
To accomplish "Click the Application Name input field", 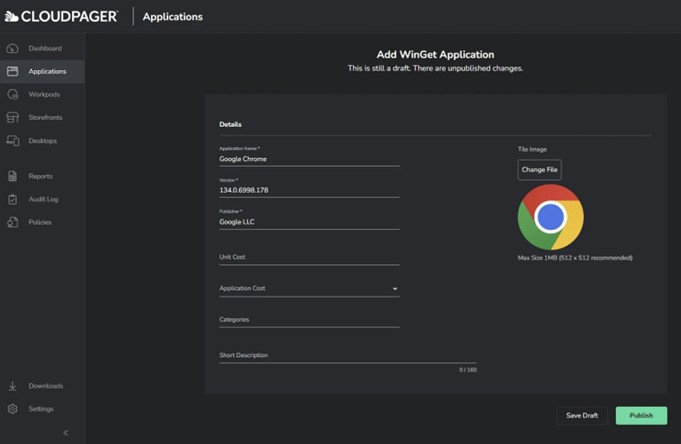I will (x=309, y=158).
